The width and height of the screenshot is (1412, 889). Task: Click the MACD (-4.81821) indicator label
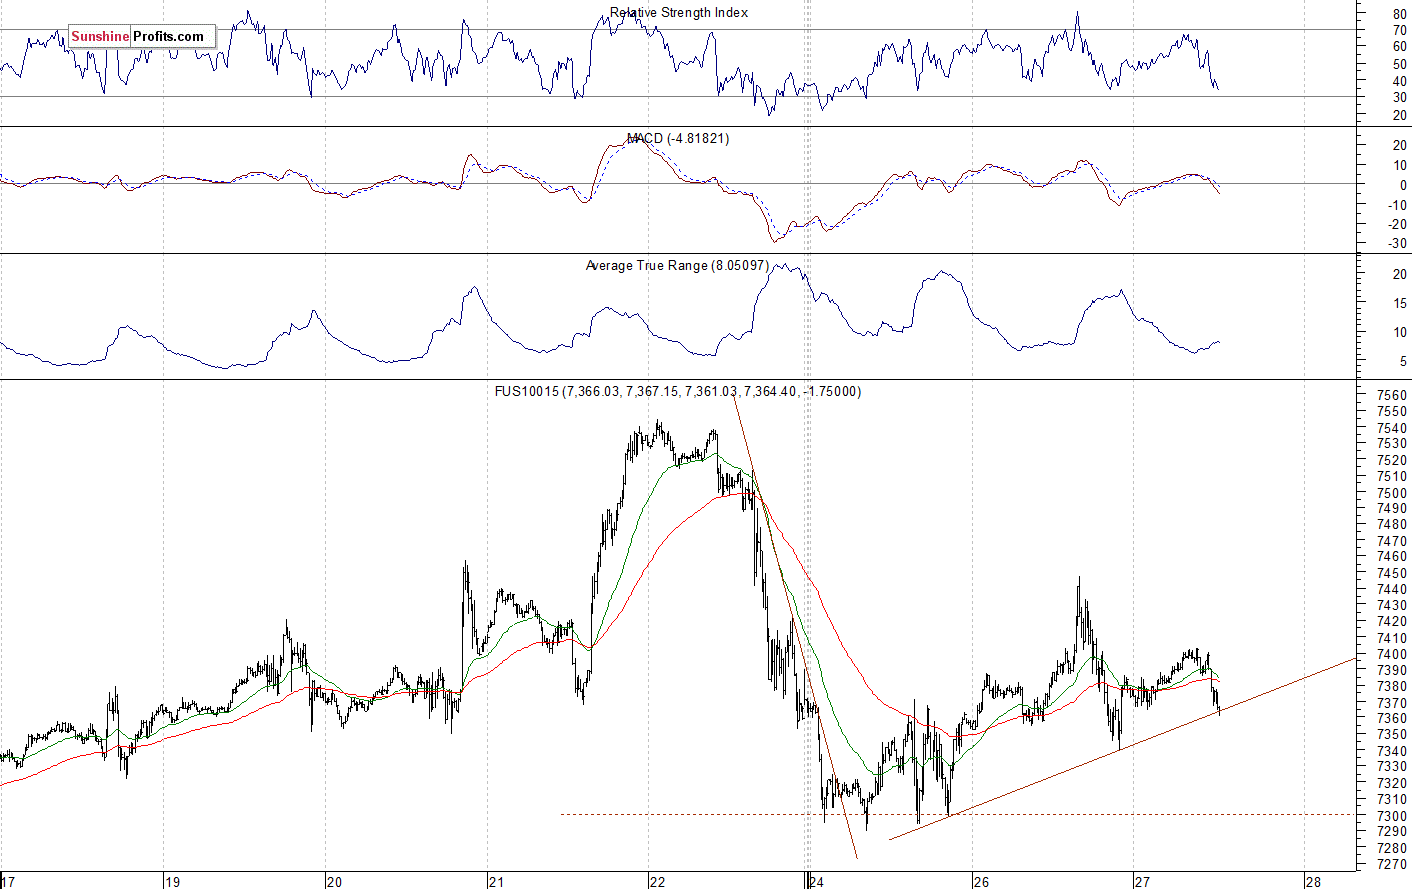point(678,139)
